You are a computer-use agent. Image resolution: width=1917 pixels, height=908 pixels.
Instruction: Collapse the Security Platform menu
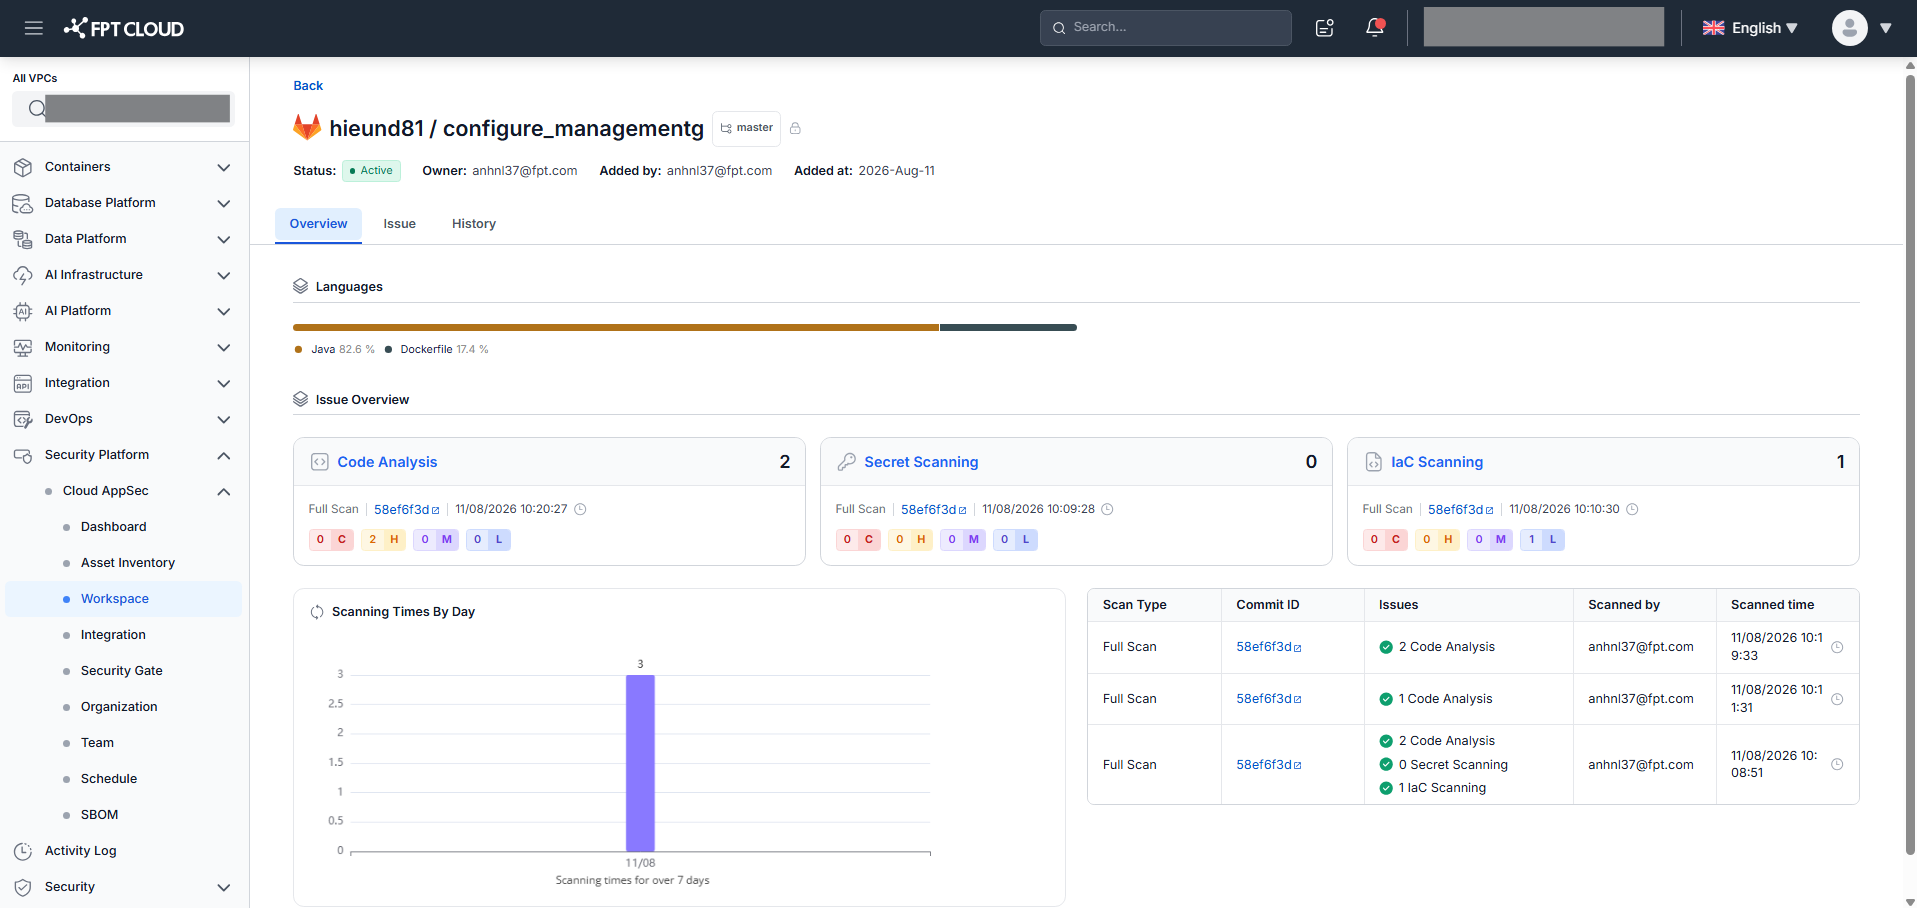[x=224, y=455]
